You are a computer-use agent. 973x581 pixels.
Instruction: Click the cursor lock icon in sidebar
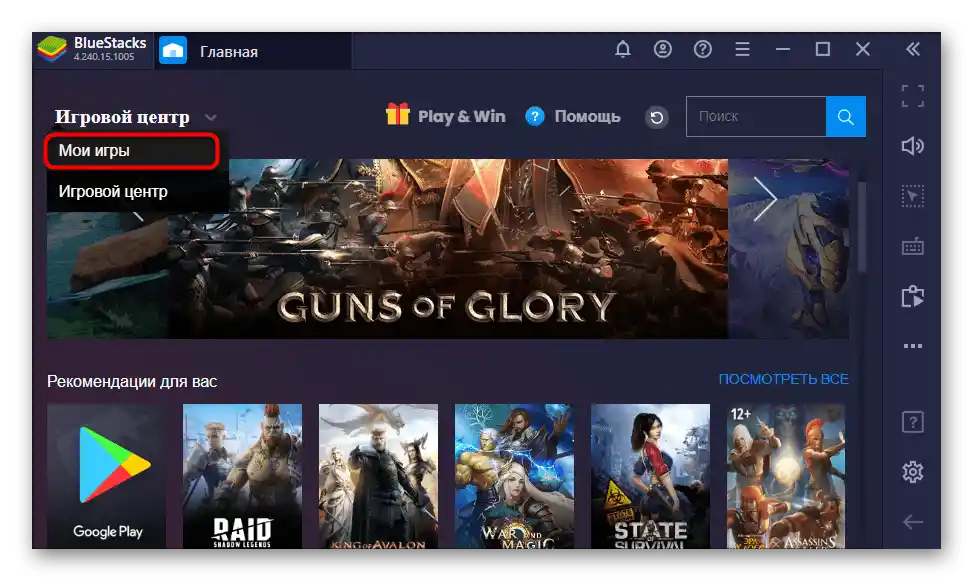913,196
